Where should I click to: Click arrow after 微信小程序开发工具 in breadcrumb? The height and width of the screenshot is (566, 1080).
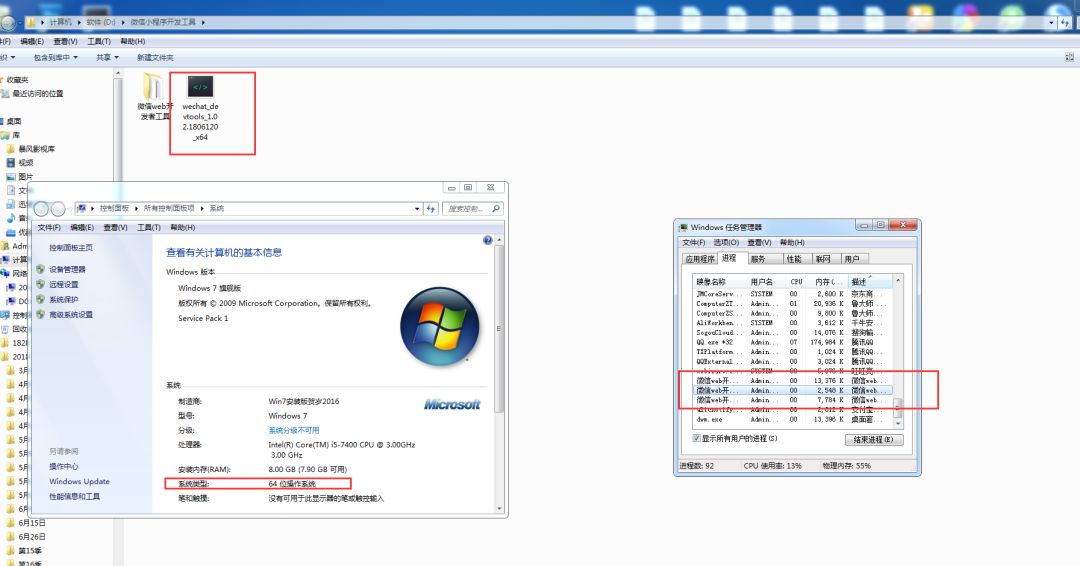[203, 23]
